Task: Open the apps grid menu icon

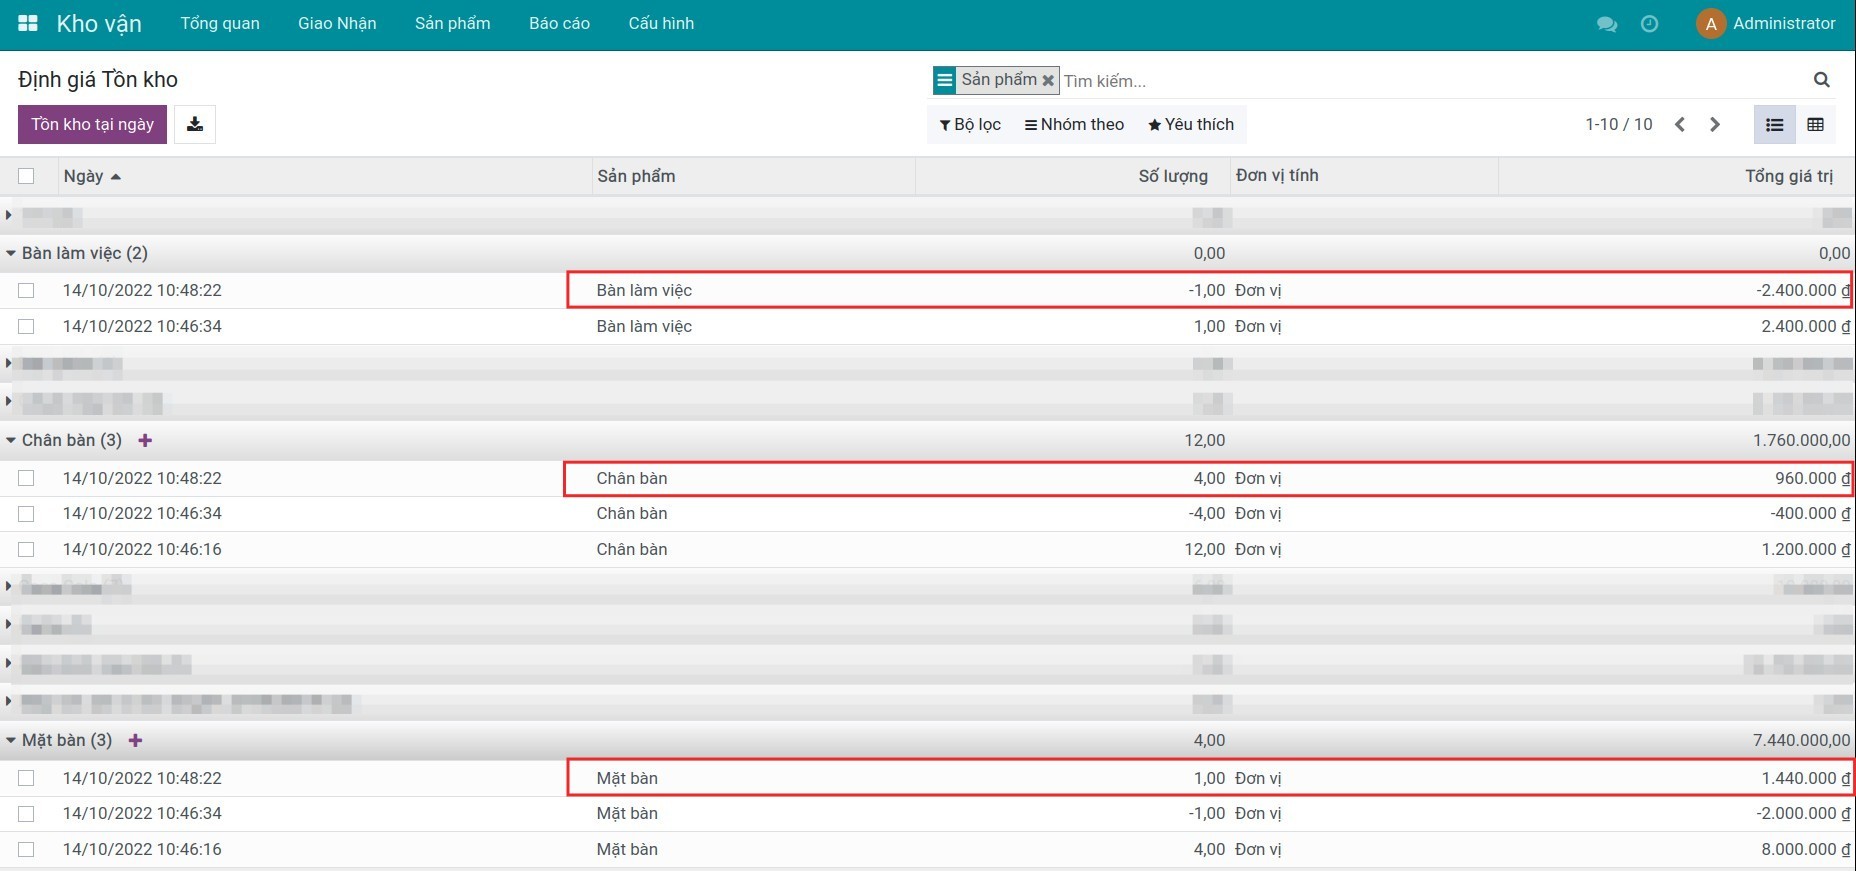Action: pos(28,23)
